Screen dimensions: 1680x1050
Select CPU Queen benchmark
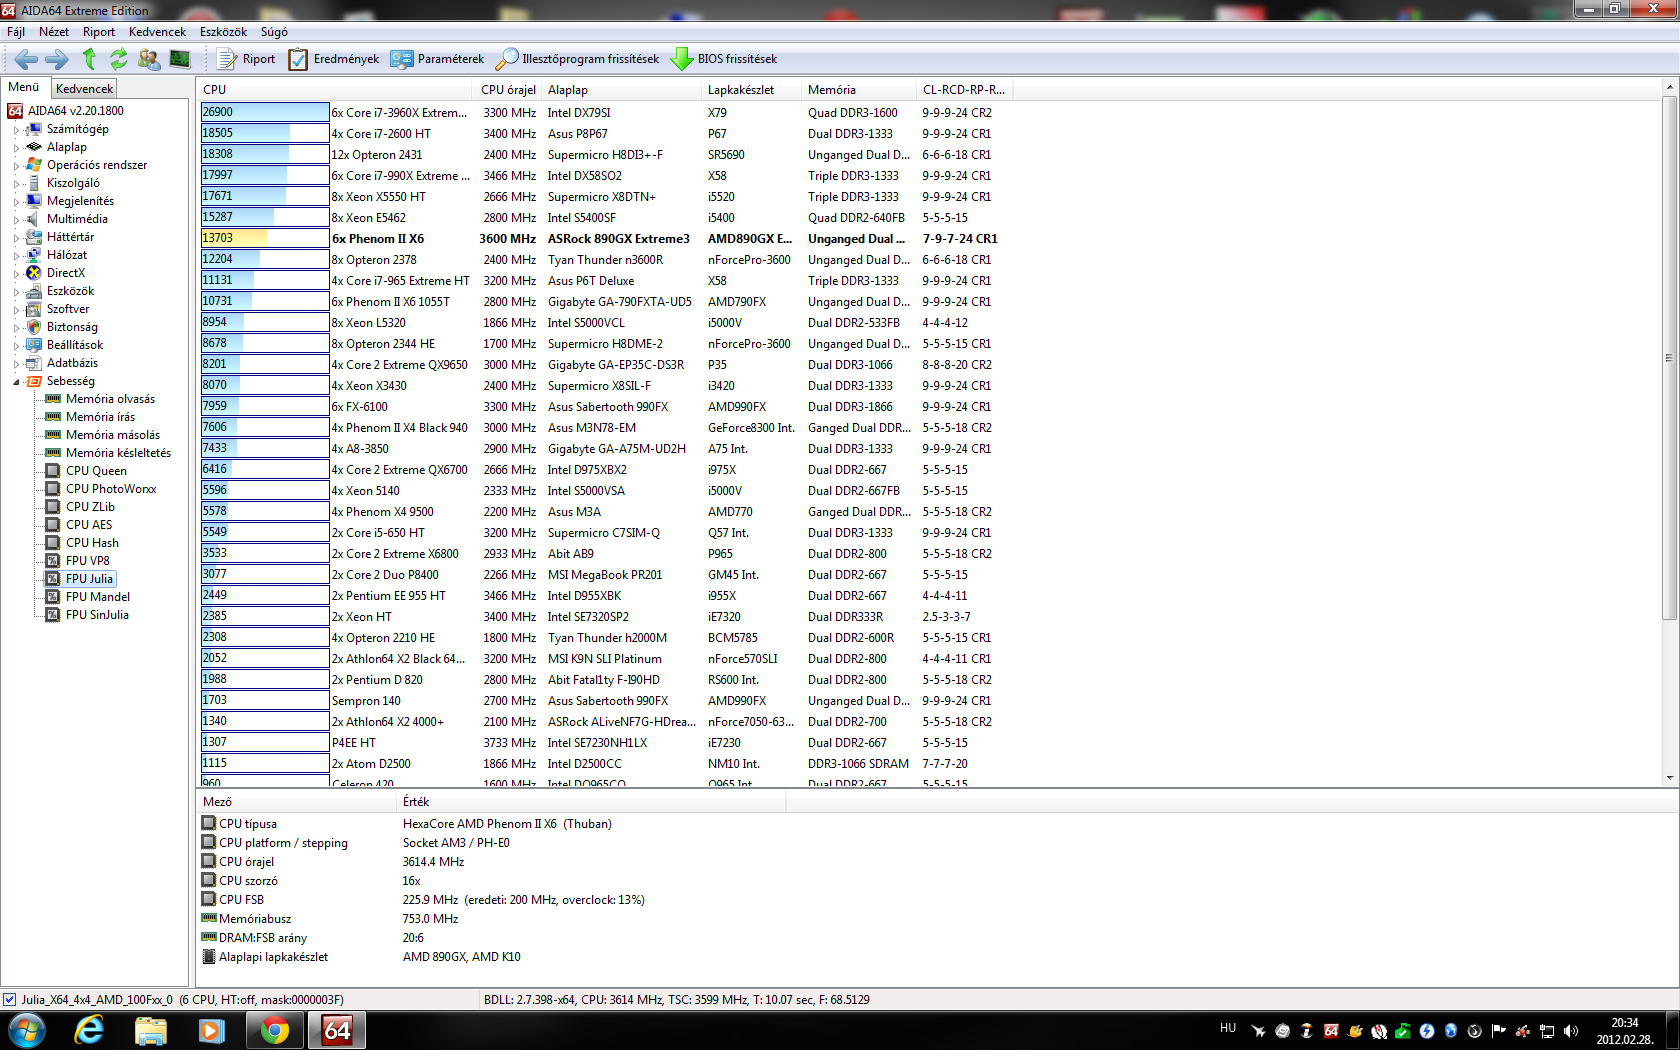[96, 471]
